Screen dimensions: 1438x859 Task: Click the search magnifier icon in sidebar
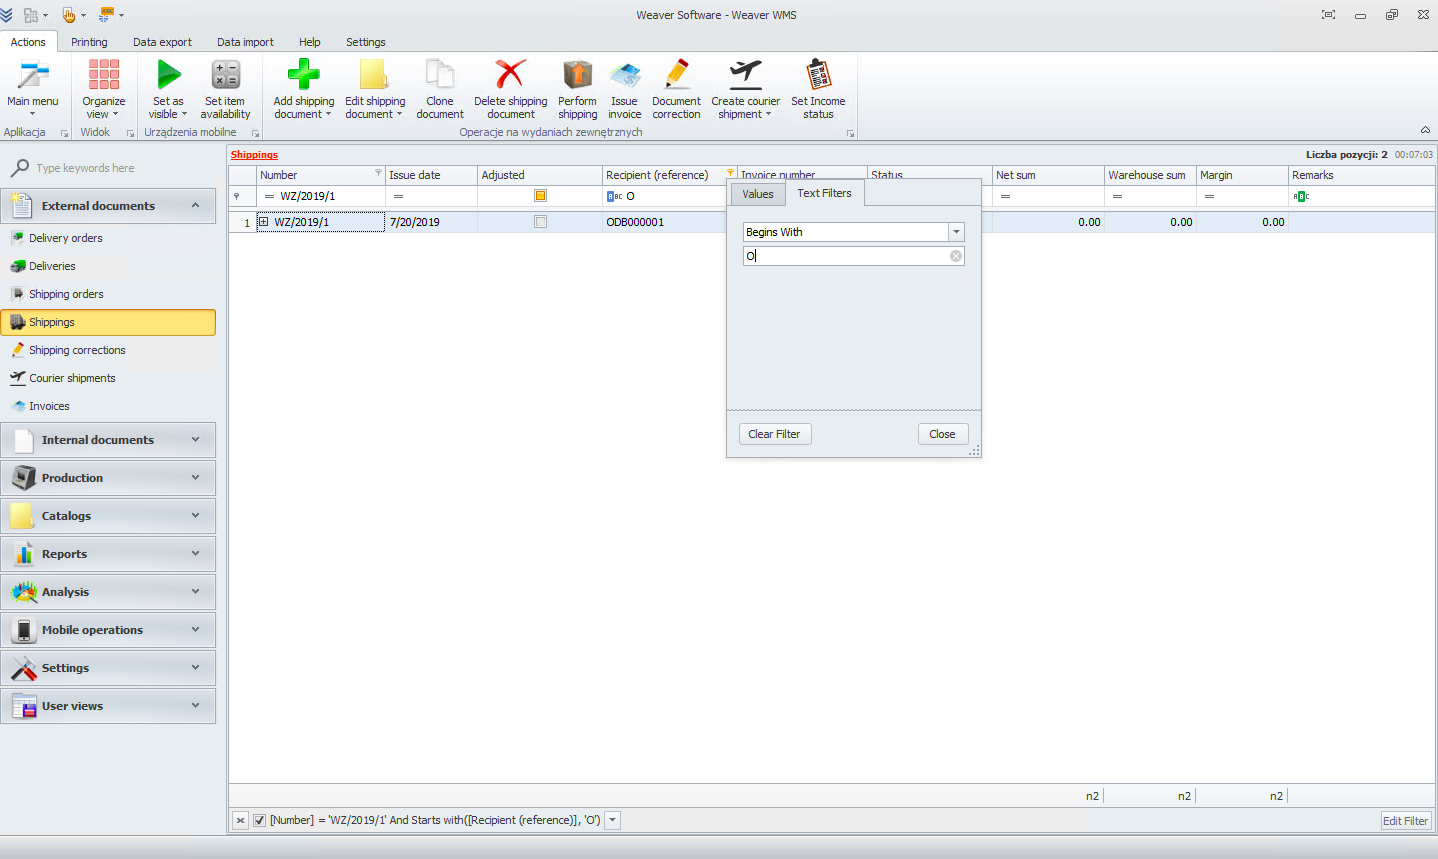[x=19, y=168]
